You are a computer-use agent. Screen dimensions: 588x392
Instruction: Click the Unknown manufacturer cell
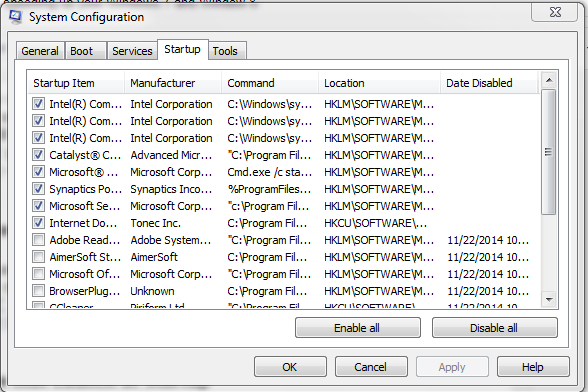152,291
